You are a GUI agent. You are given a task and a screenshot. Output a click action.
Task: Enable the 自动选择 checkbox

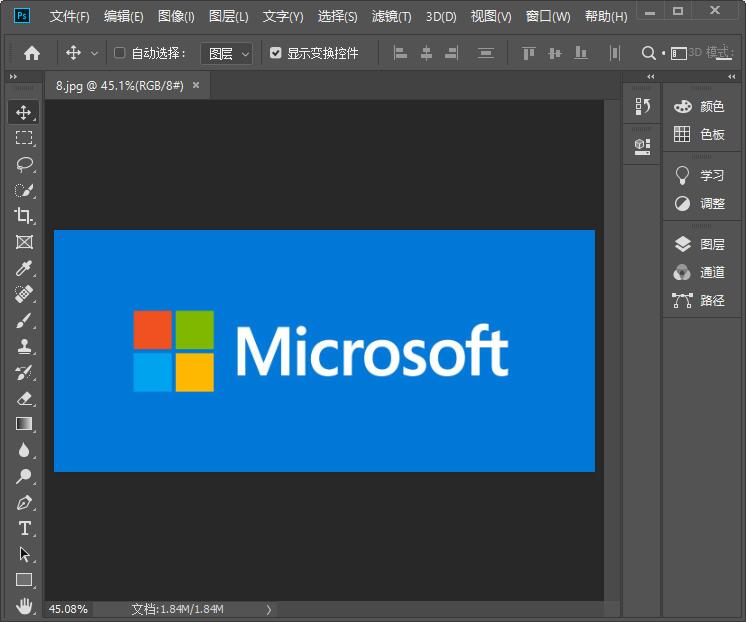pos(120,53)
